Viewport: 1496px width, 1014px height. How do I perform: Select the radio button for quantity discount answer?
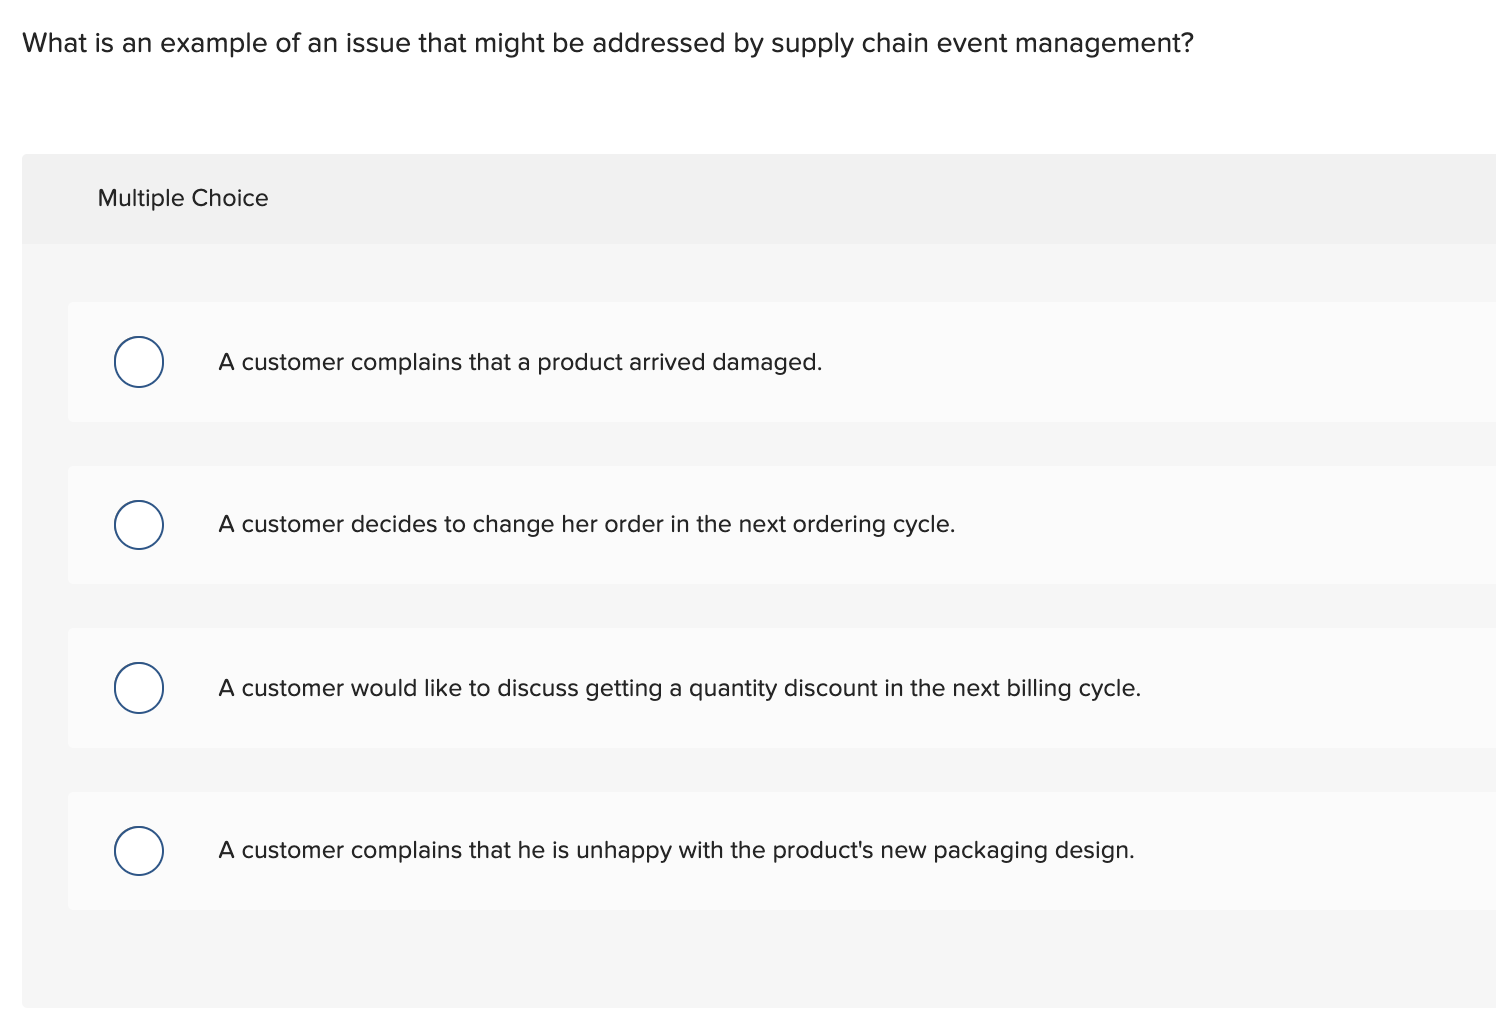coord(139,687)
